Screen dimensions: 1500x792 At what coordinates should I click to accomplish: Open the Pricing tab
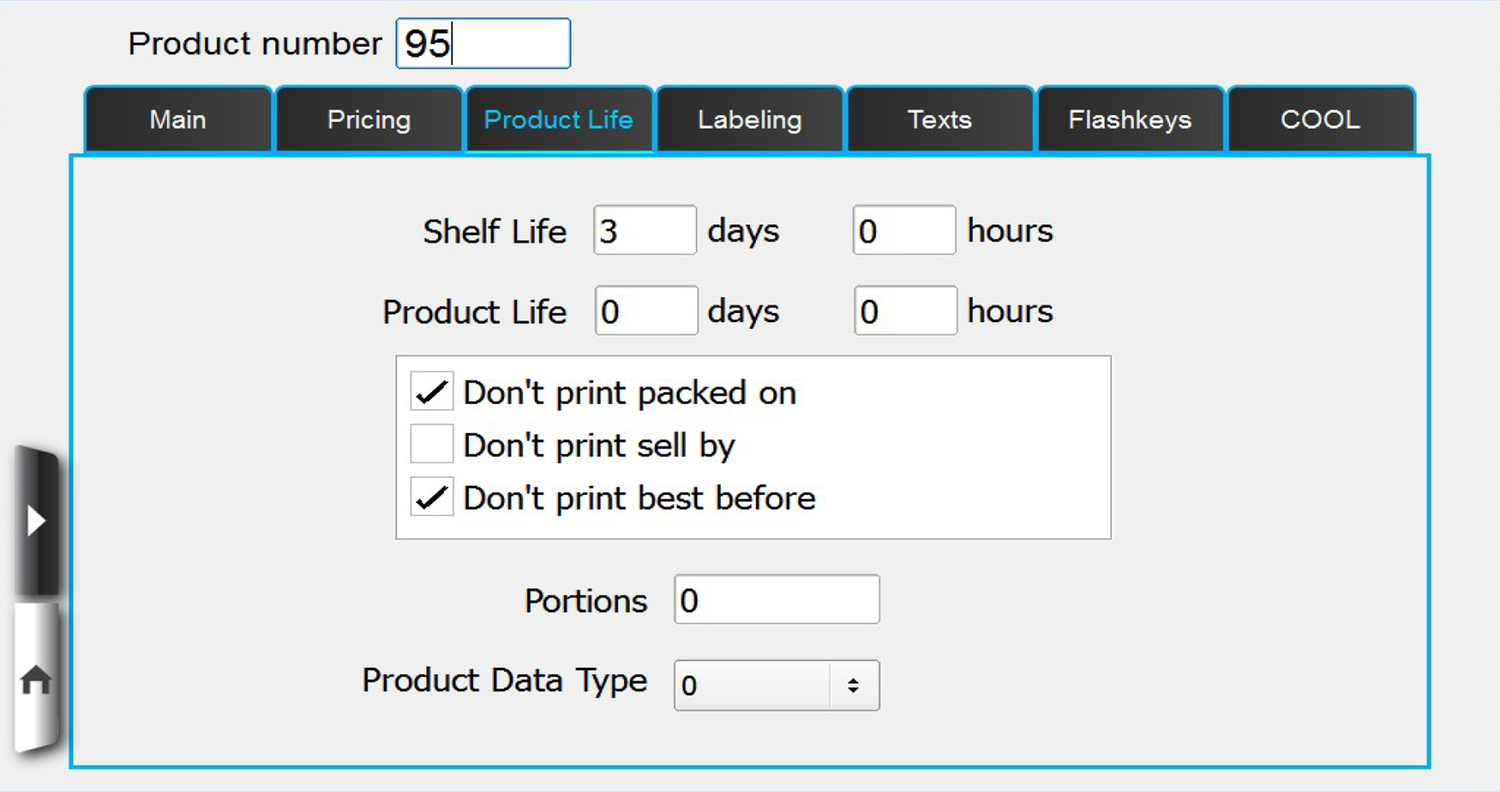[x=369, y=120]
